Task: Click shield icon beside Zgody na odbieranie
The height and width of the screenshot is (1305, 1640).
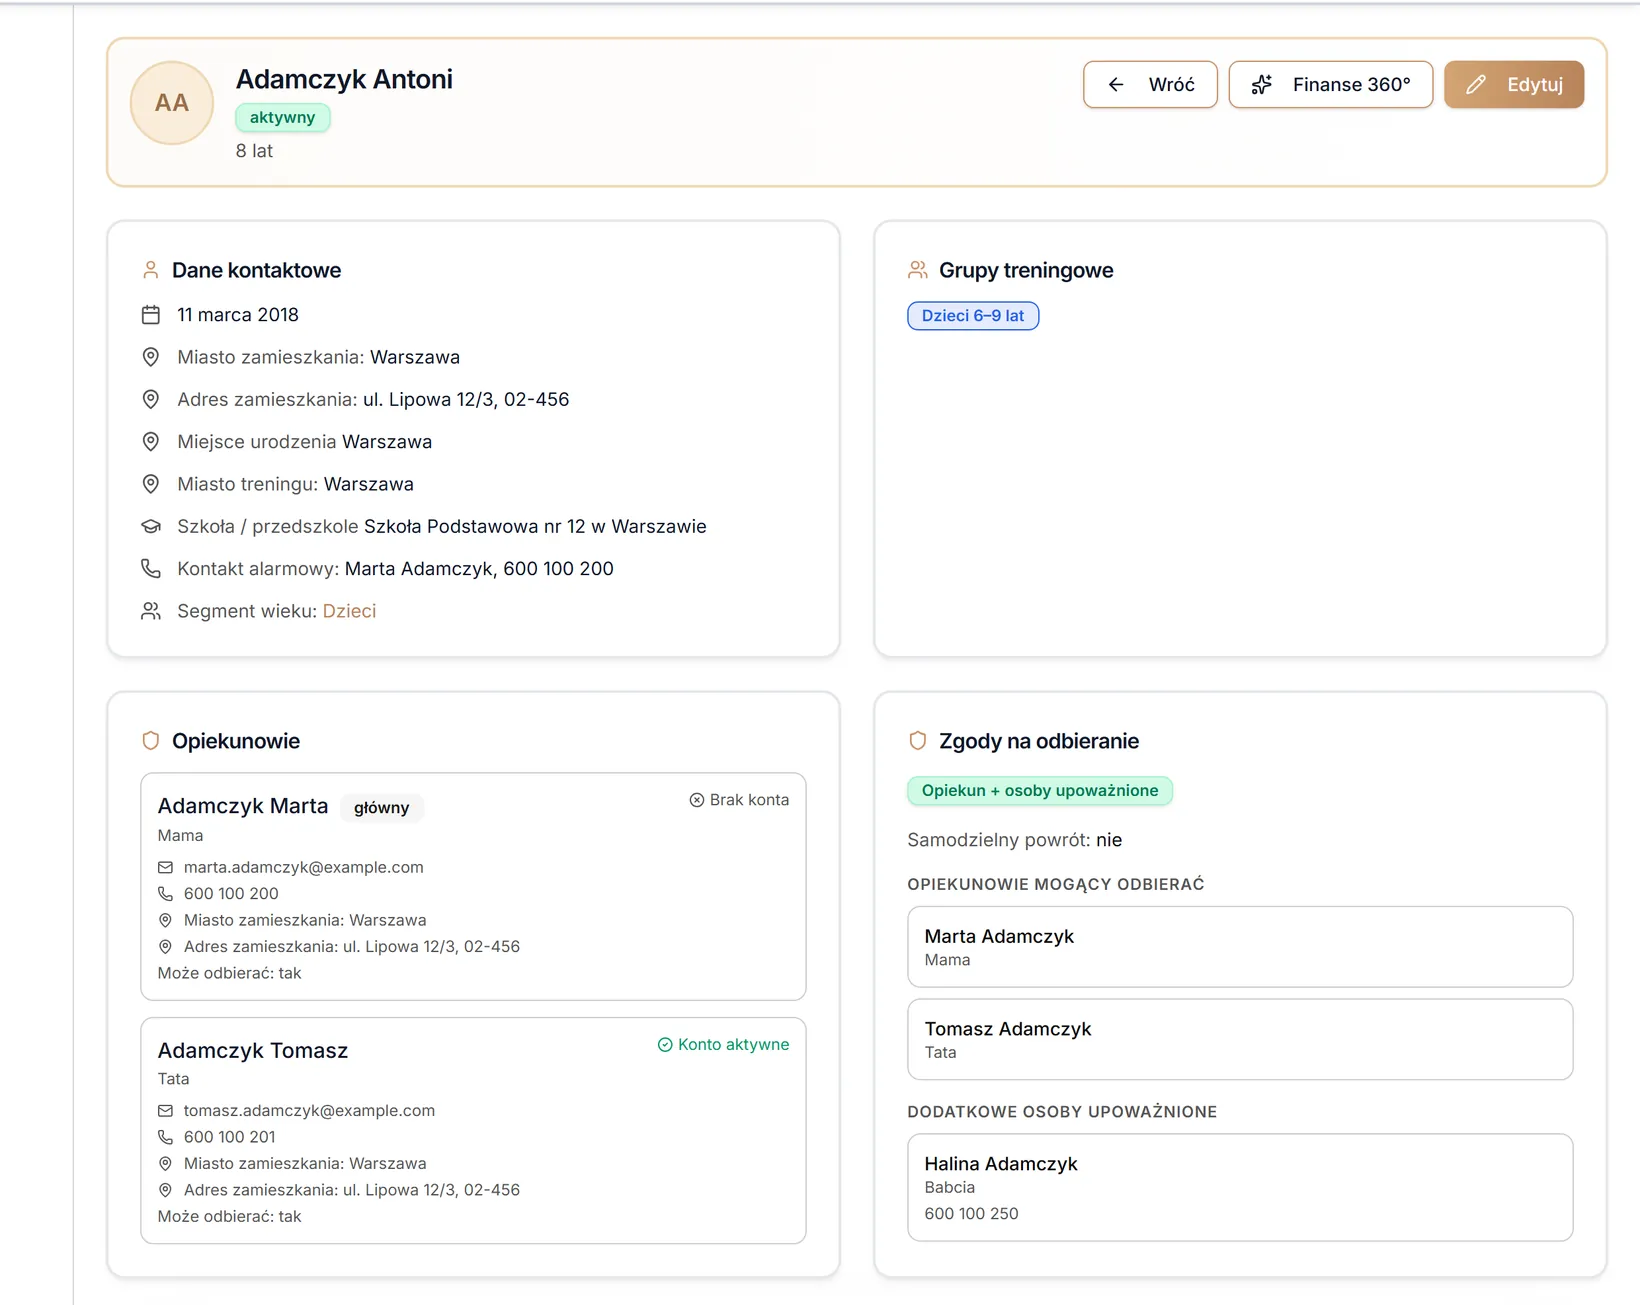Action: (x=917, y=741)
